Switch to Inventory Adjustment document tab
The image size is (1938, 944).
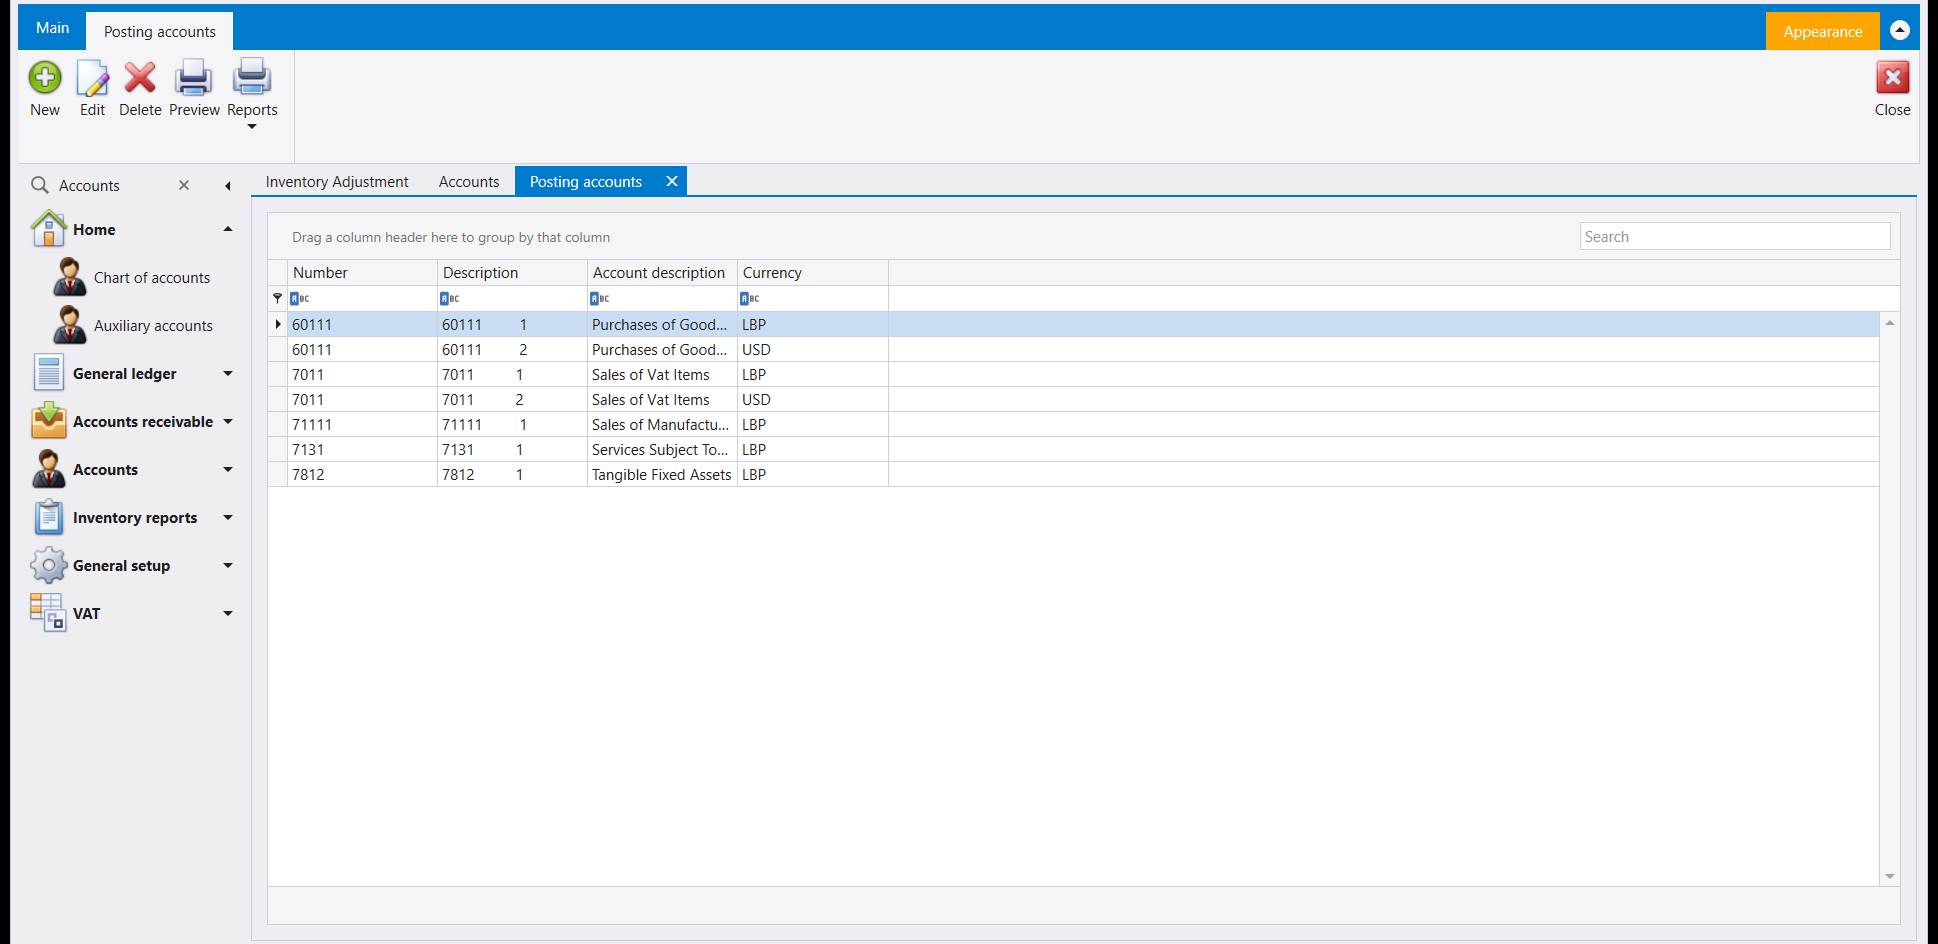tap(337, 181)
